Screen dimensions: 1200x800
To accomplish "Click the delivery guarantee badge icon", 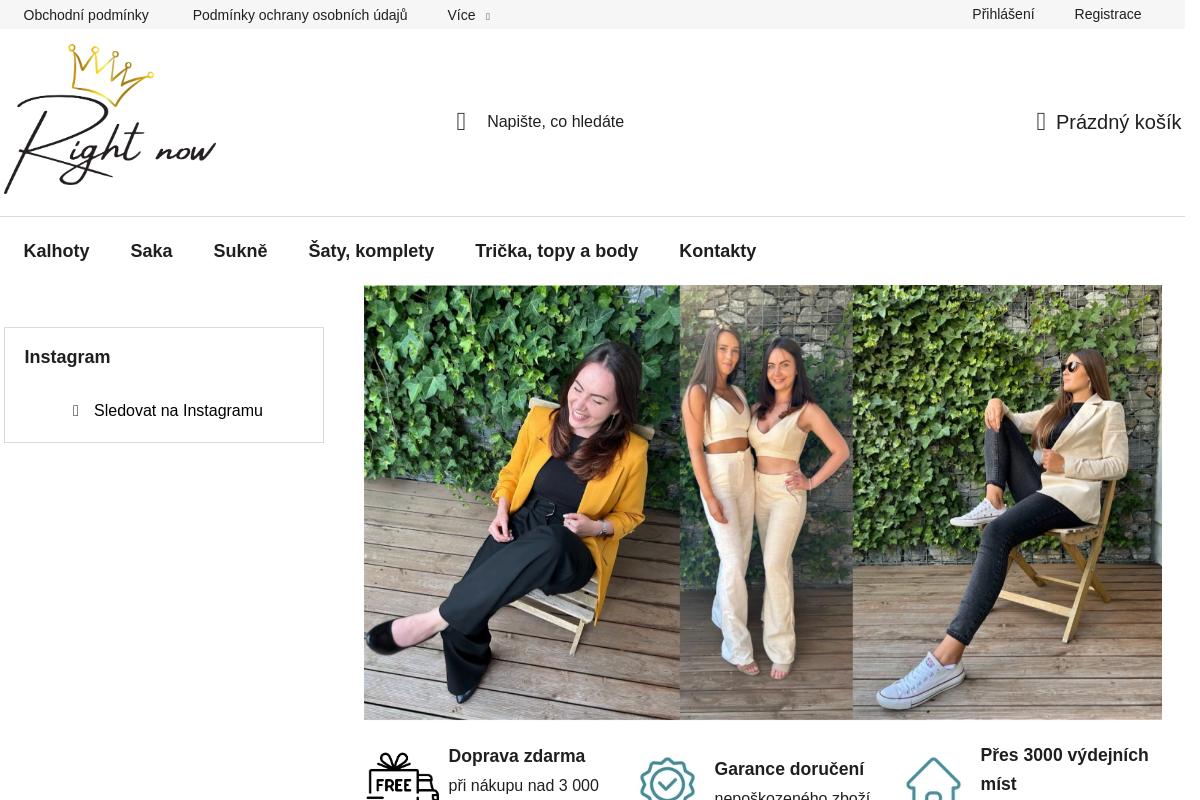I will point(667,780).
